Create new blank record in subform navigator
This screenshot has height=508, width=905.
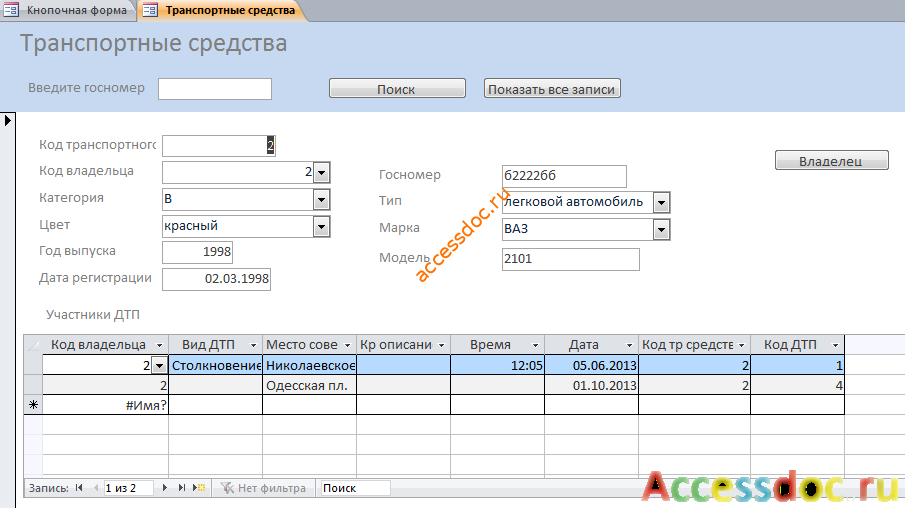[199, 488]
